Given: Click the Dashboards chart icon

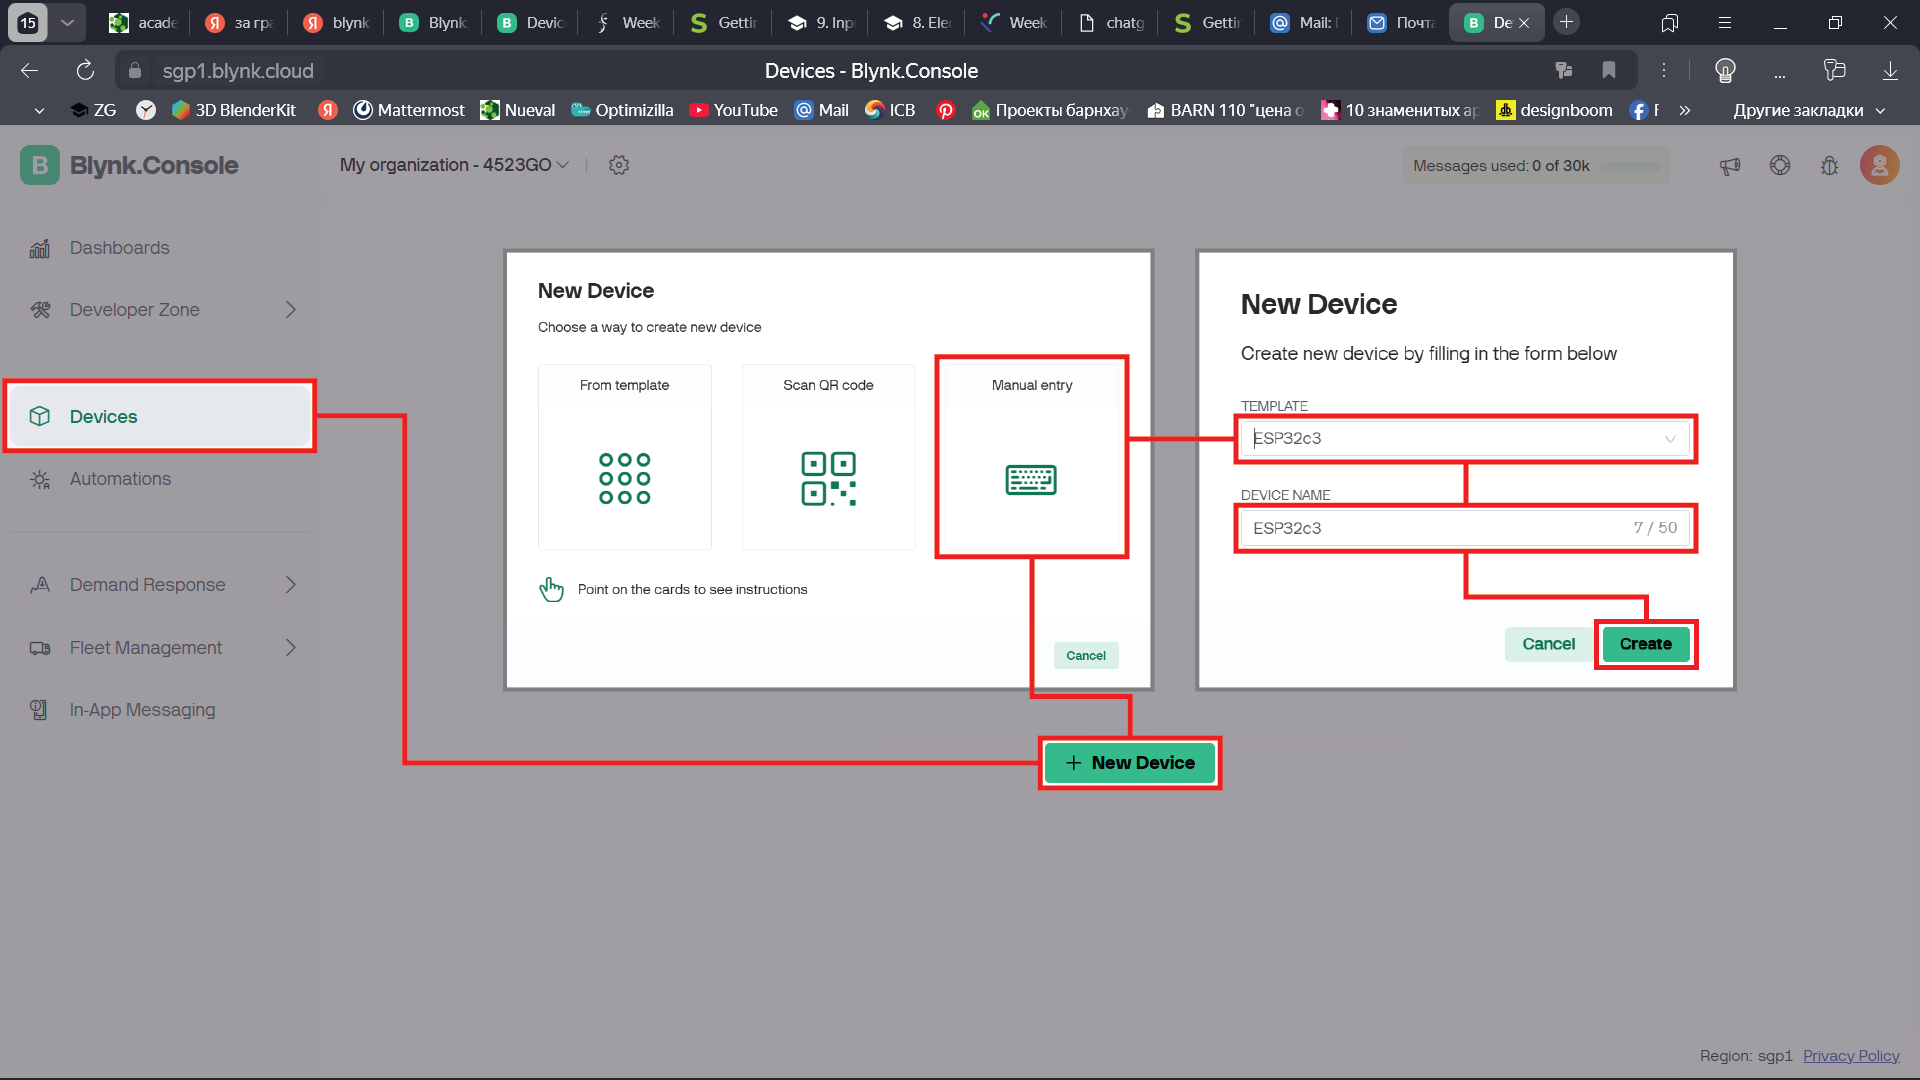Looking at the screenshot, I should [40, 248].
